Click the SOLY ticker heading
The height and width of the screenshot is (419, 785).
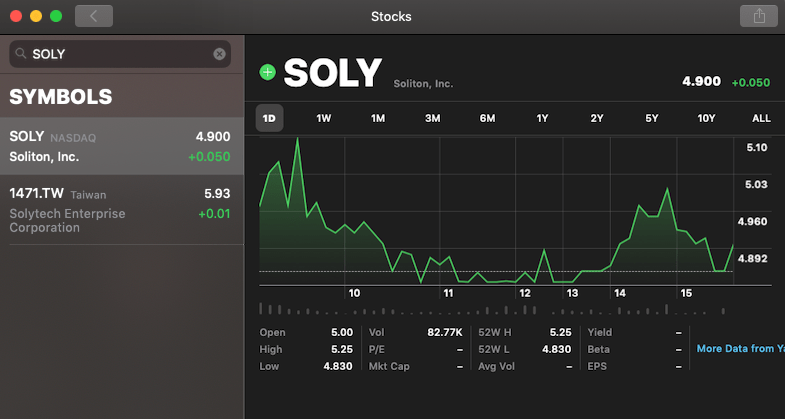[332, 73]
